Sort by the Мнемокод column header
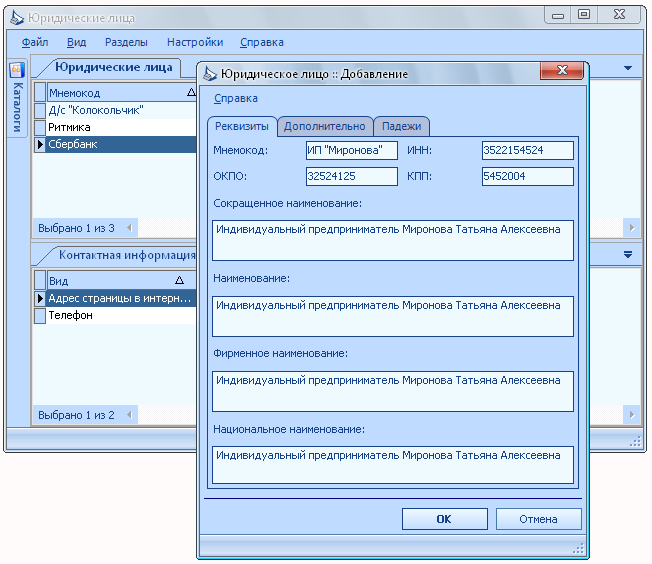This screenshot has width=652, height=564. [x=121, y=93]
